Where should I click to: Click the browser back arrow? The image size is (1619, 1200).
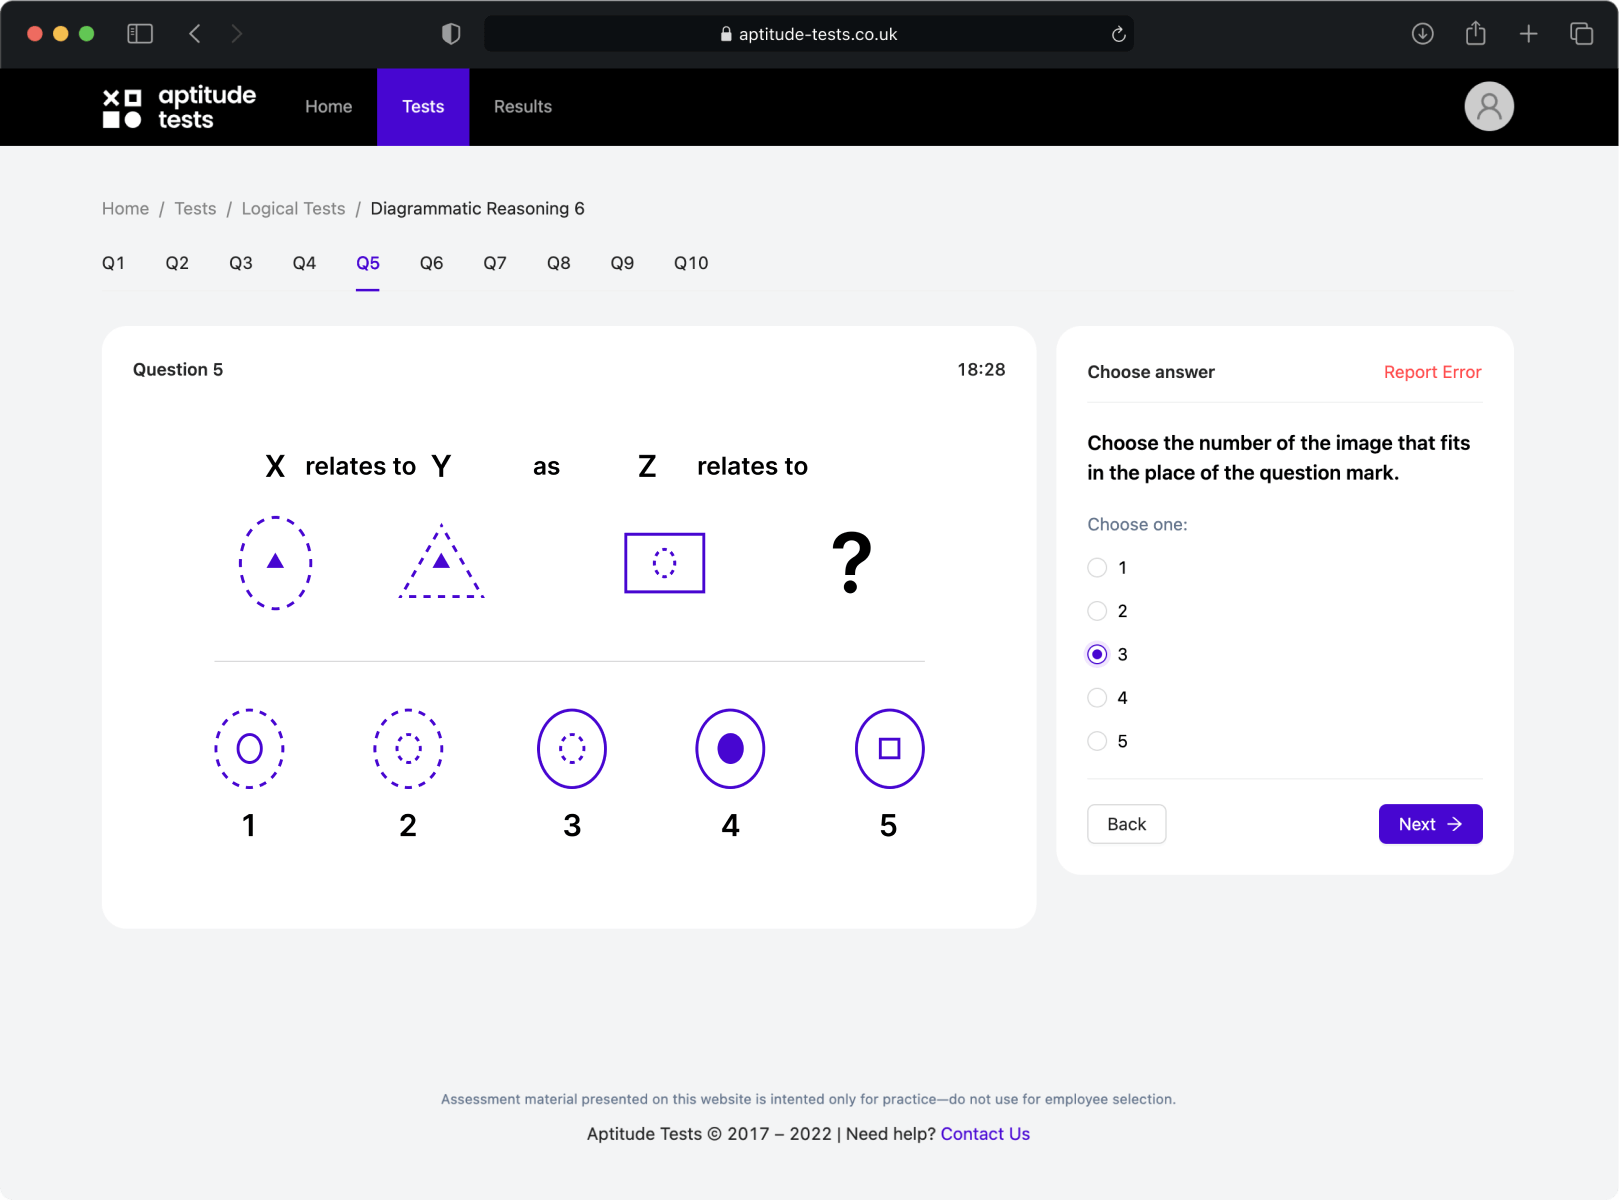point(195,33)
